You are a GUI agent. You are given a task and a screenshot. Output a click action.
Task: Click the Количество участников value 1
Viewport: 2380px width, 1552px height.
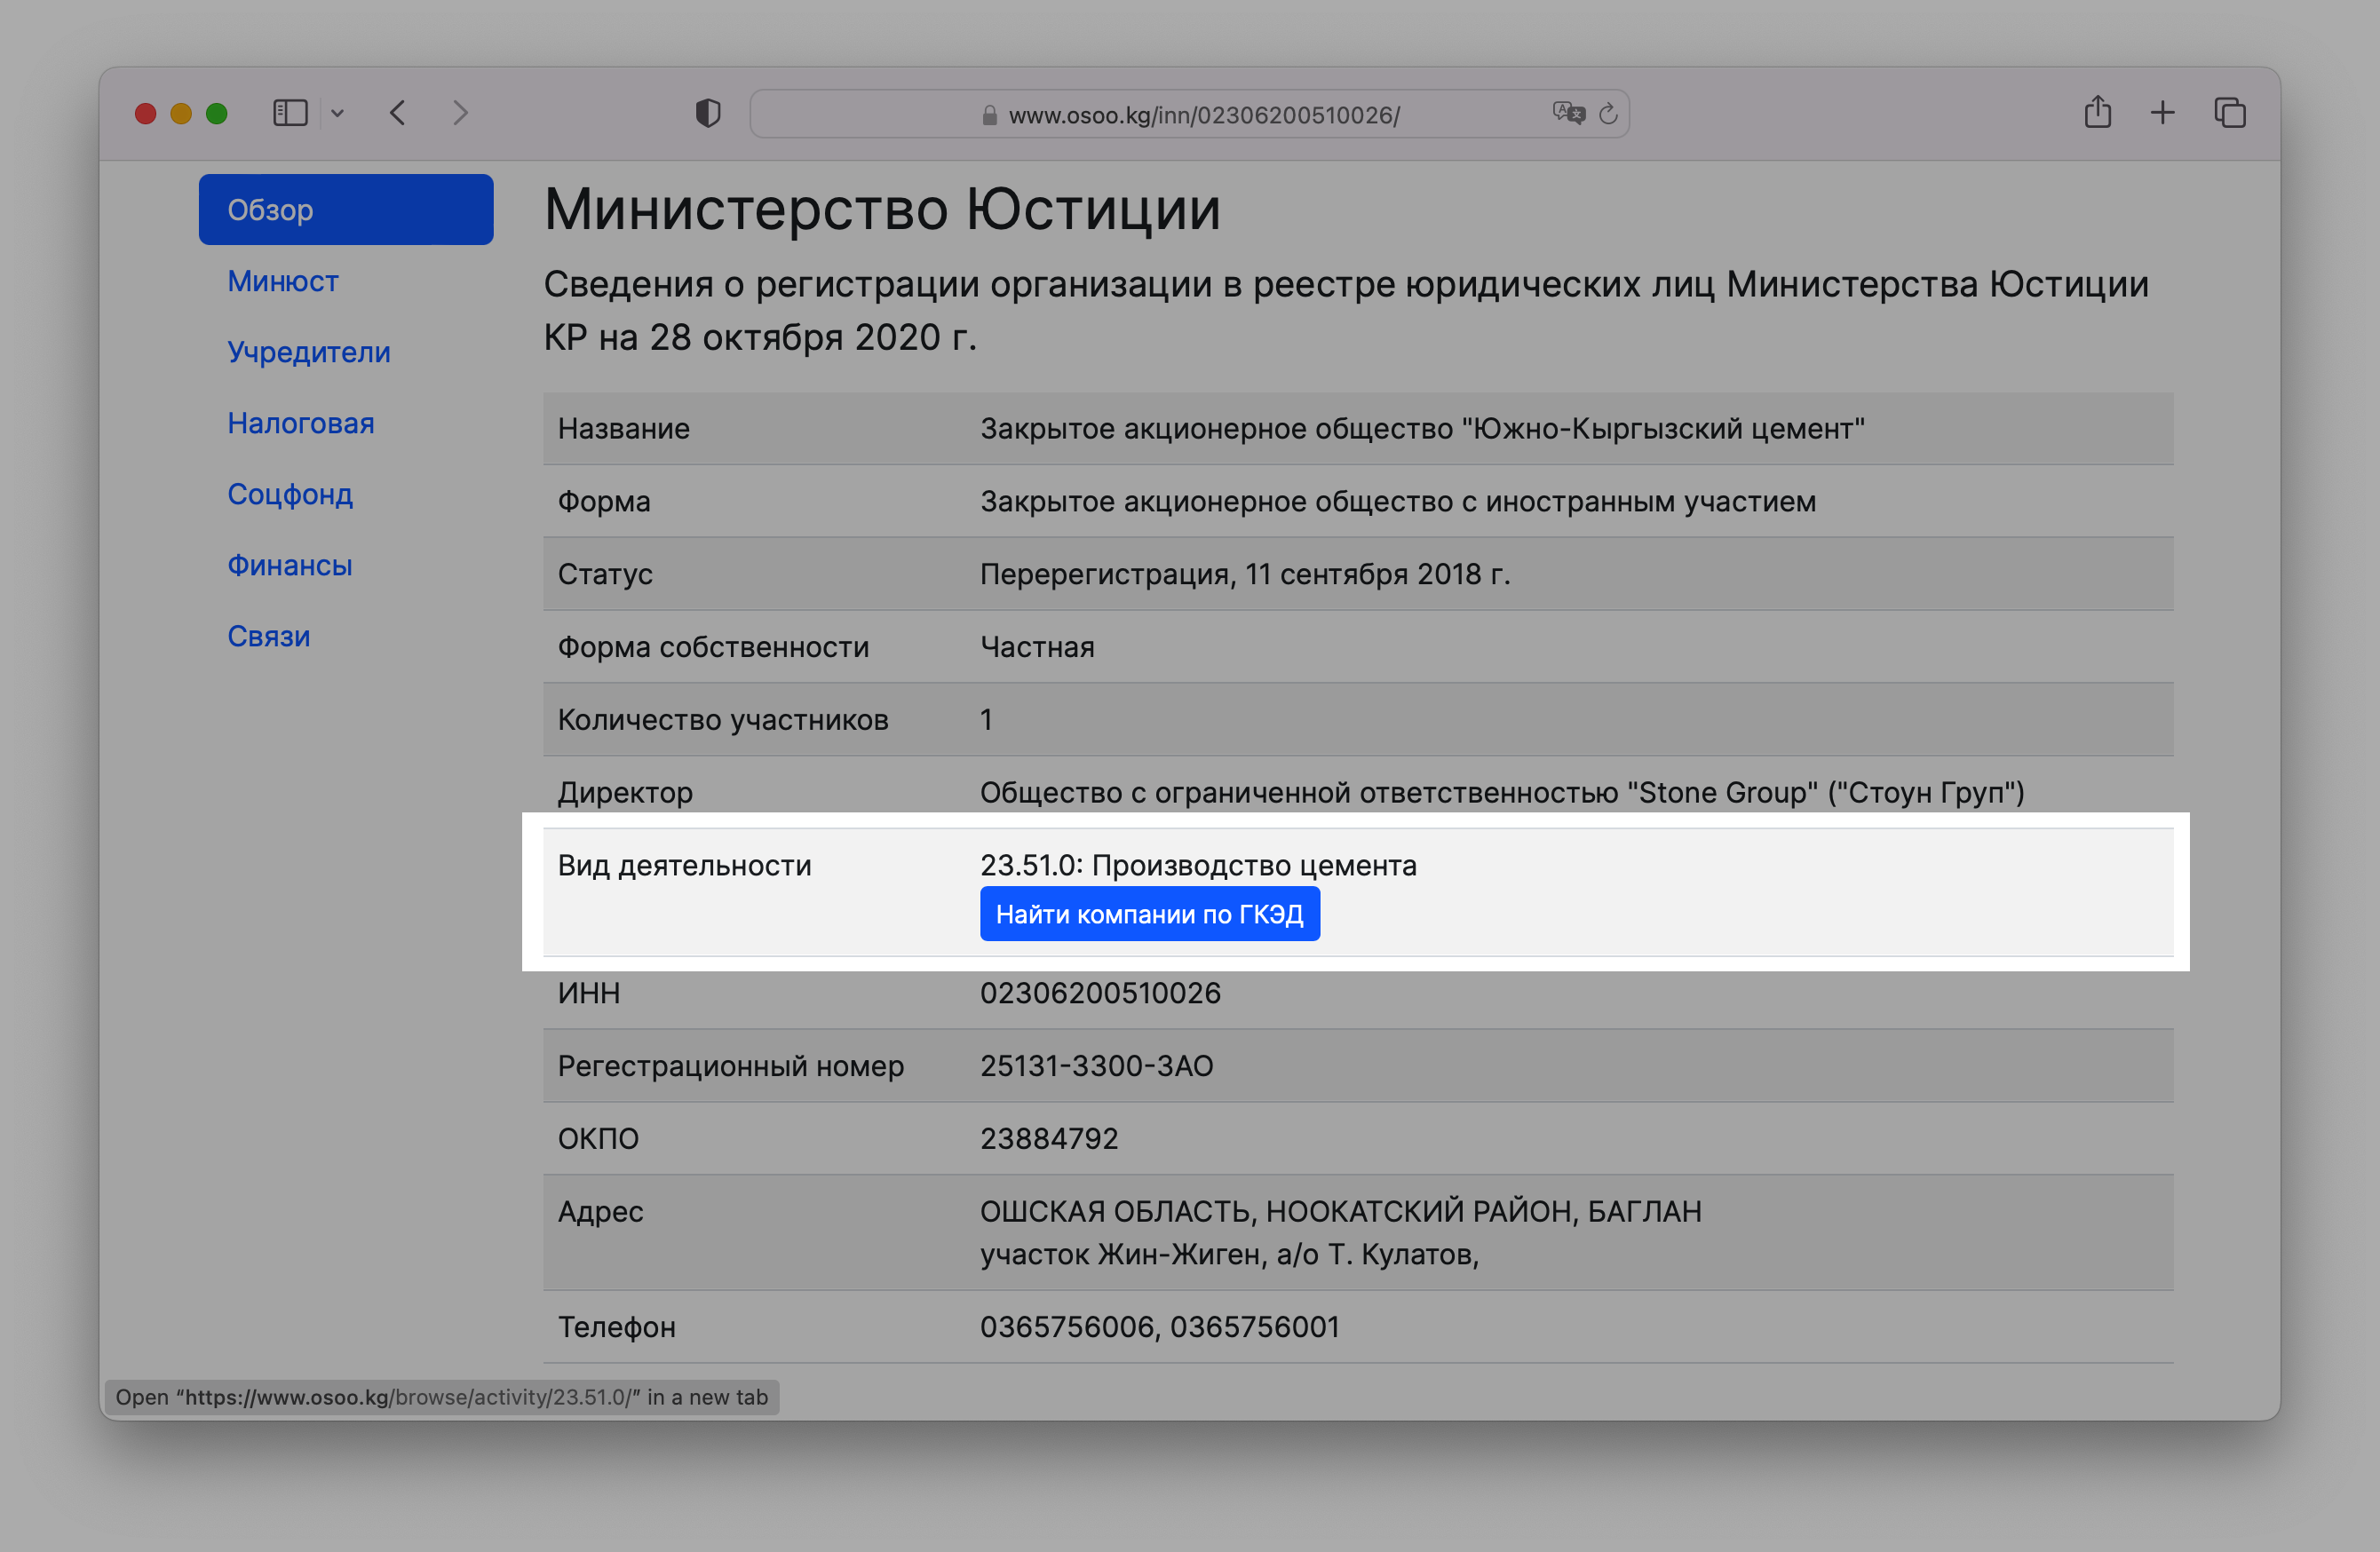click(x=986, y=720)
